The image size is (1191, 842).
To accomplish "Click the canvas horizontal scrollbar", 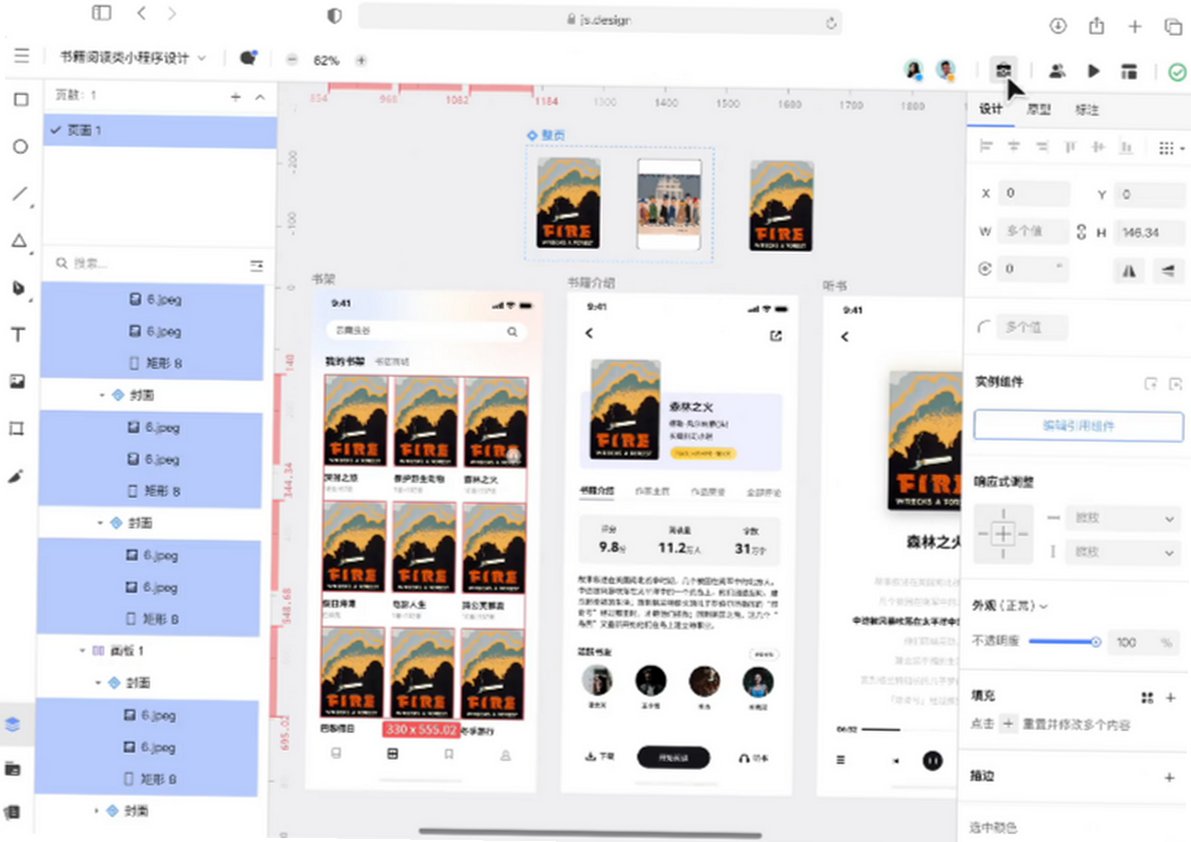I will click(x=590, y=834).
